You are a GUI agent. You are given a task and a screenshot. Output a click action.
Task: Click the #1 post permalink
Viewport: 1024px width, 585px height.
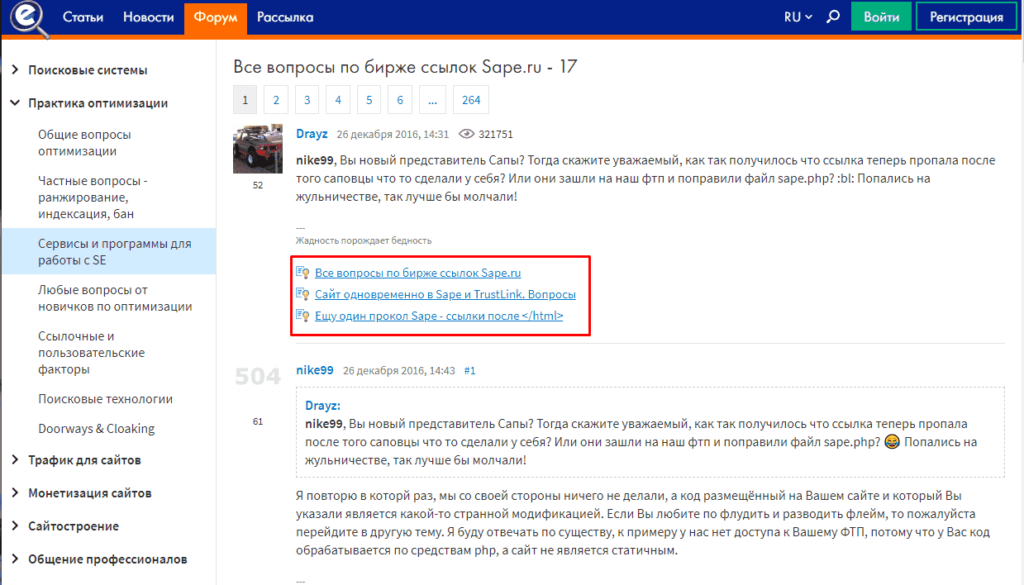pyautogui.click(x=470, y=371)
